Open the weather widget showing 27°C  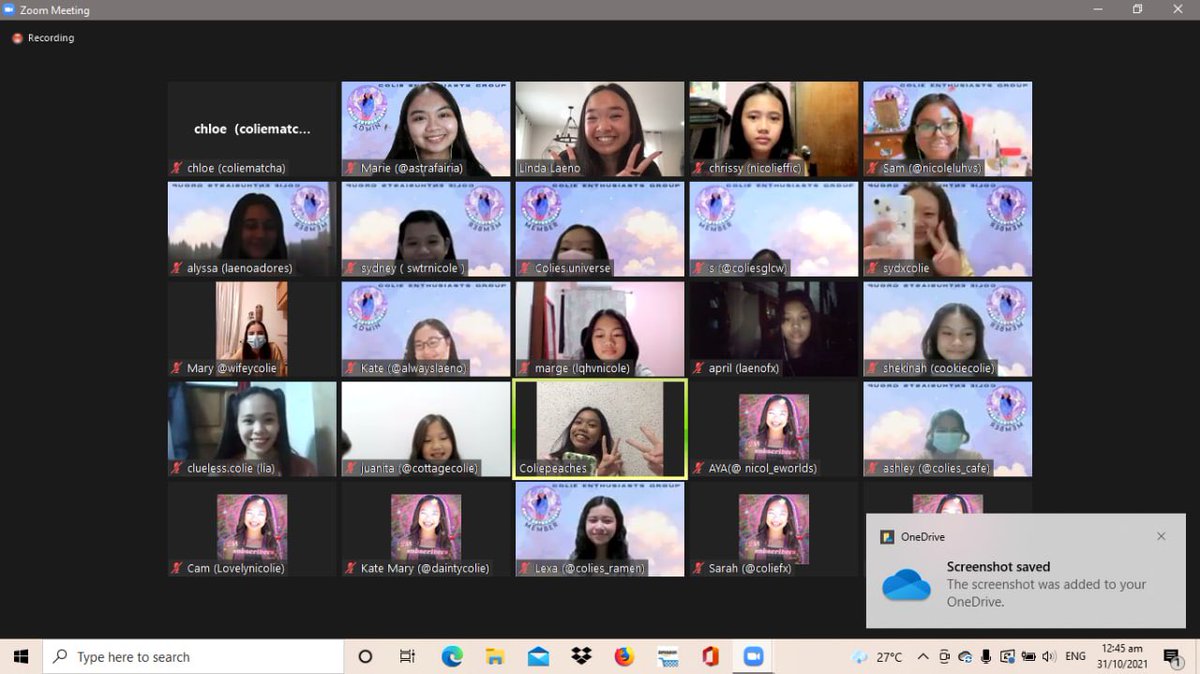point(878,657)
